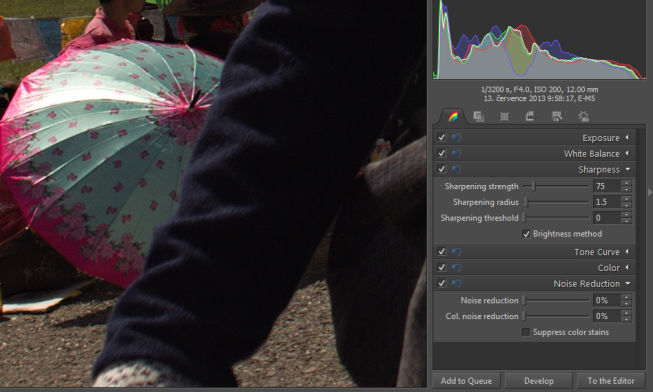Click the '1/3200 s, F4.0, ISO 200' info text

pos(539,89)
